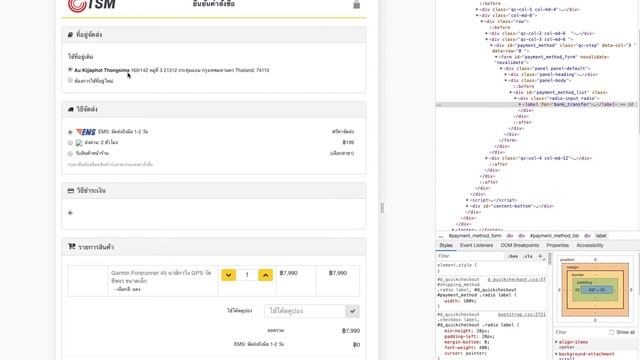
Task: Expand the content-bottom div node
Action: point(467,207)
